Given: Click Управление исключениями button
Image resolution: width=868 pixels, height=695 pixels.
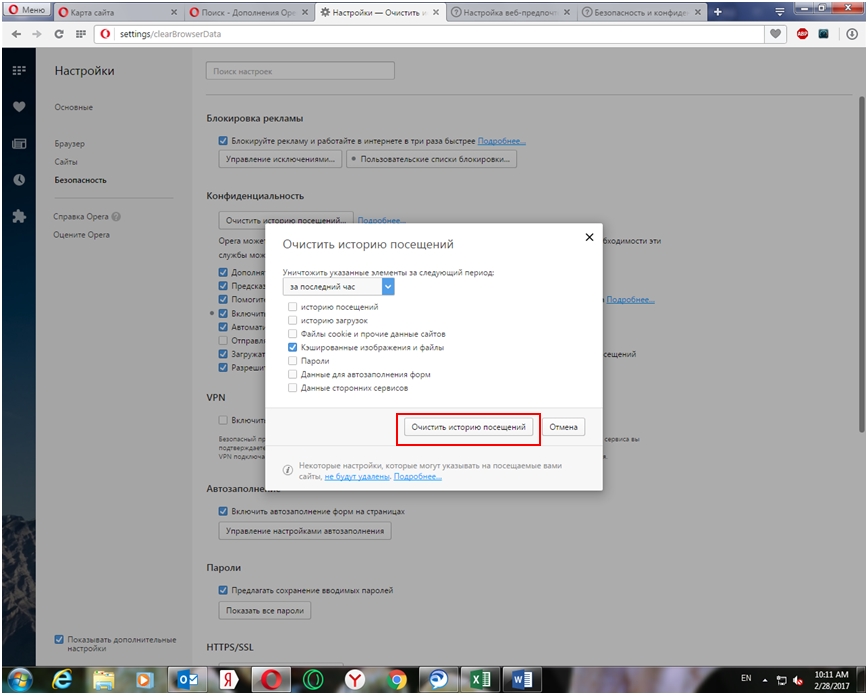Looking at the screenshot, I should coord(280,159).
